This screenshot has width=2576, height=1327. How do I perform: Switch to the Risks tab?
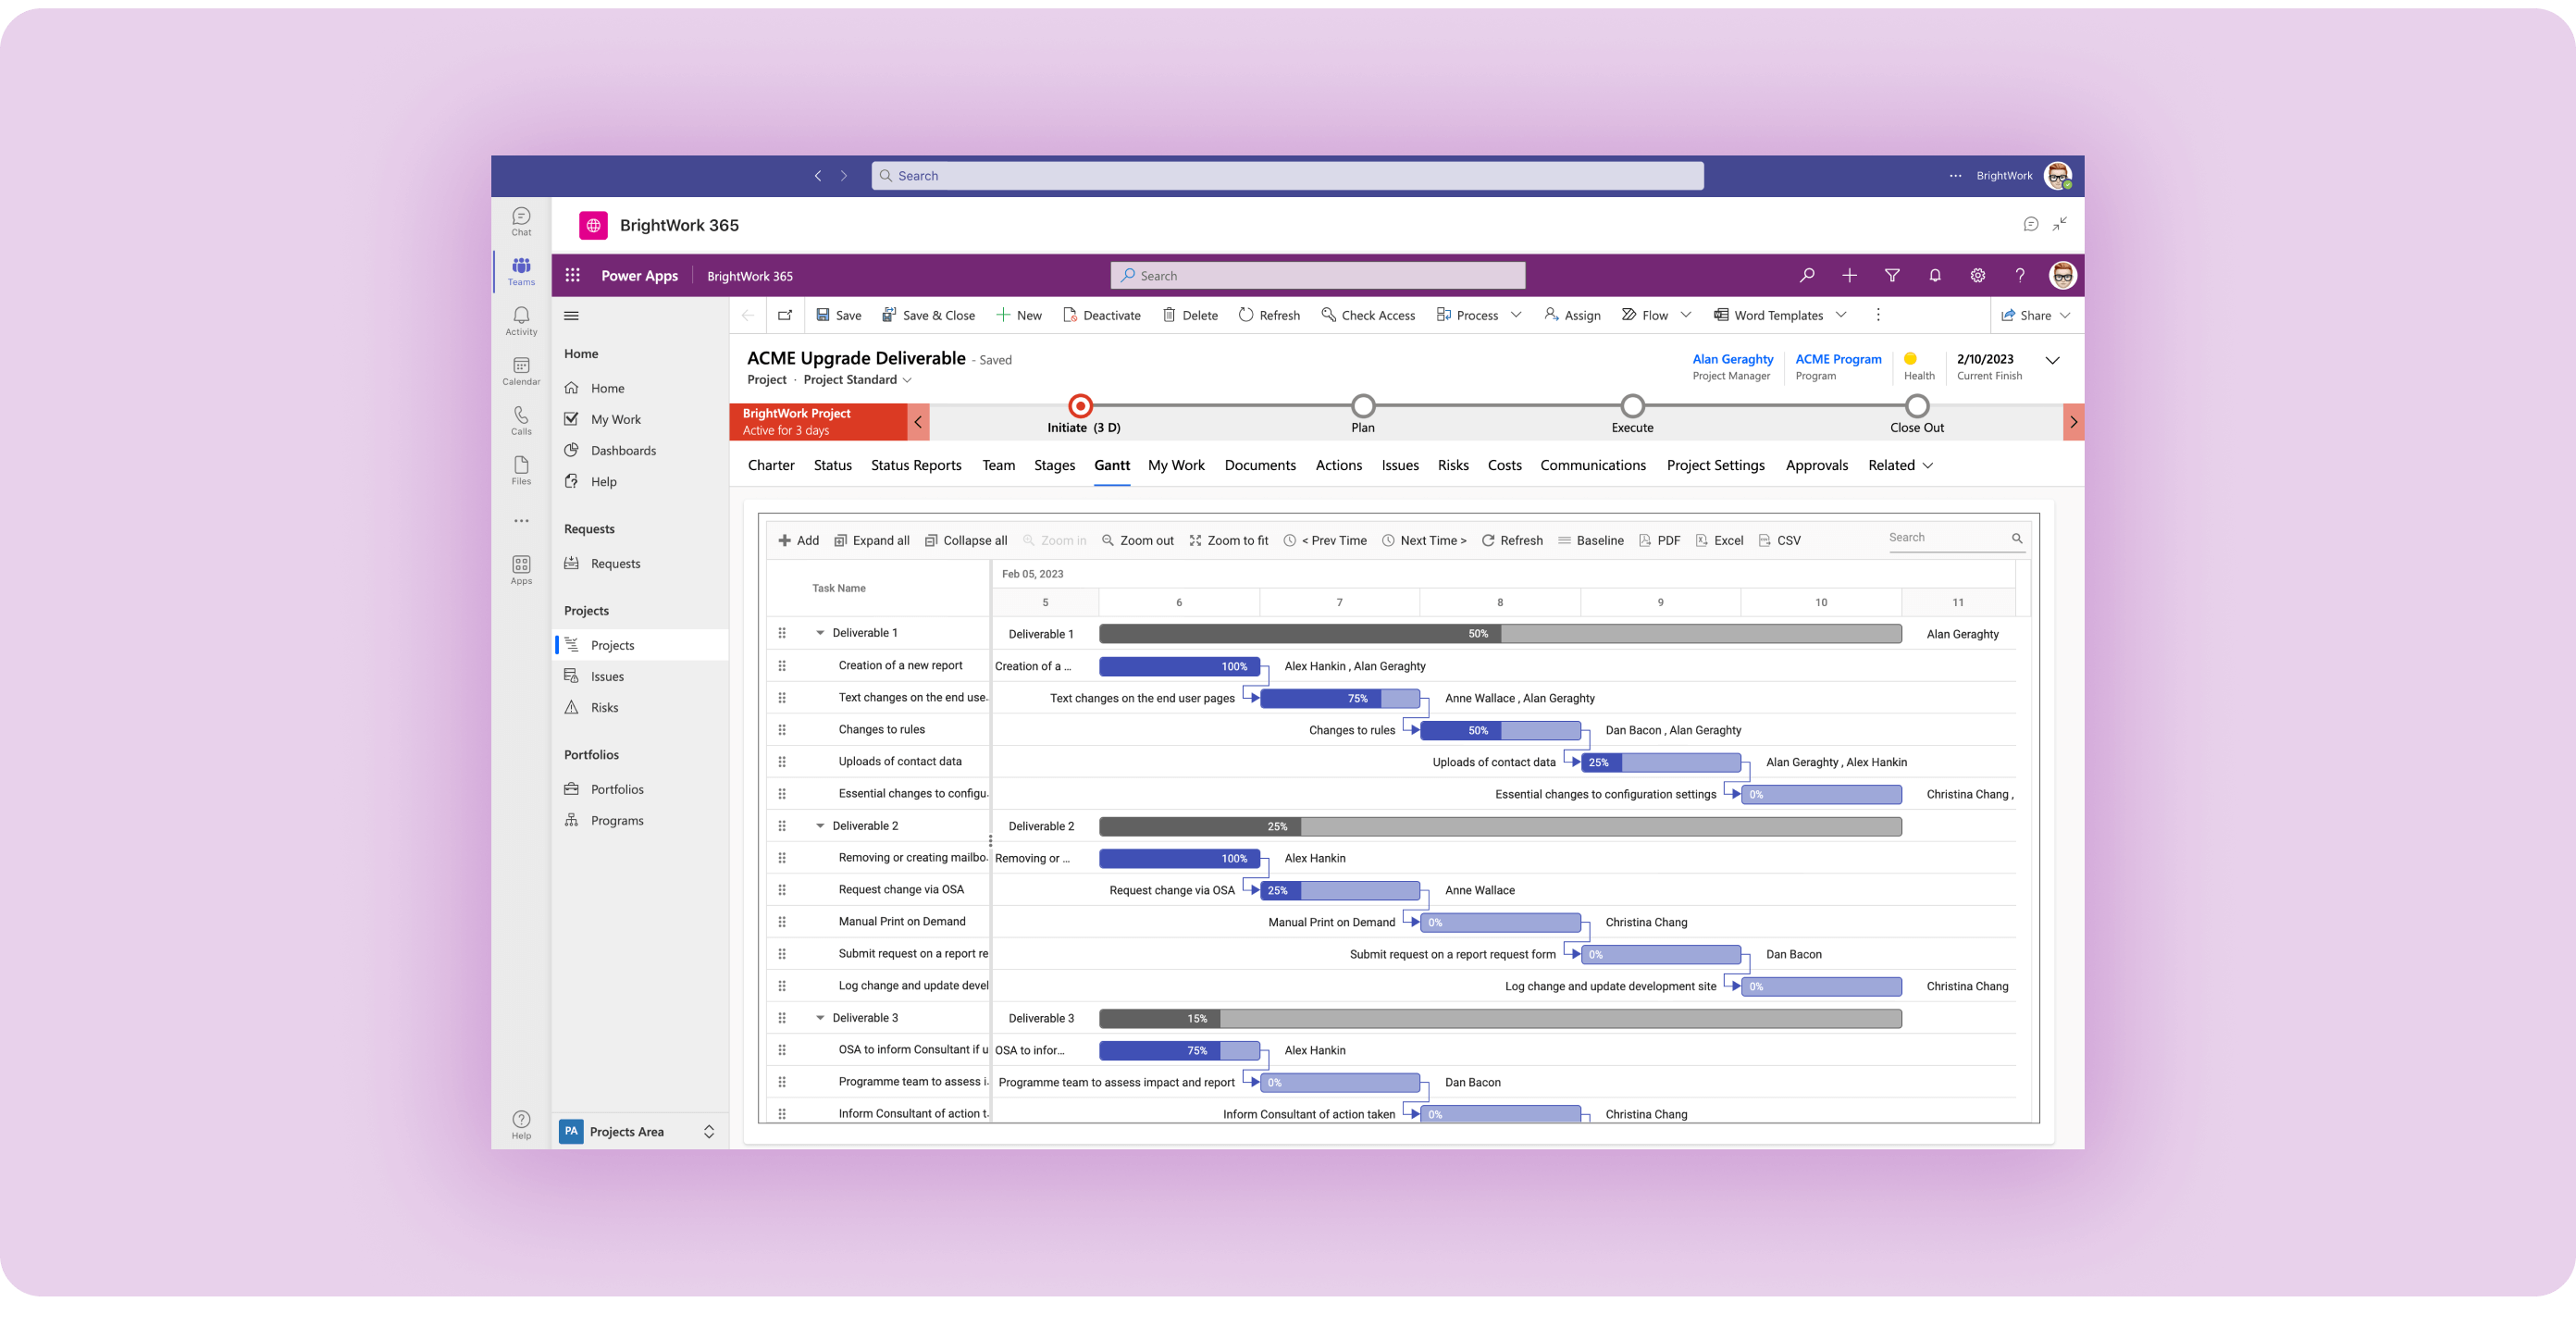click(1452, 465)
